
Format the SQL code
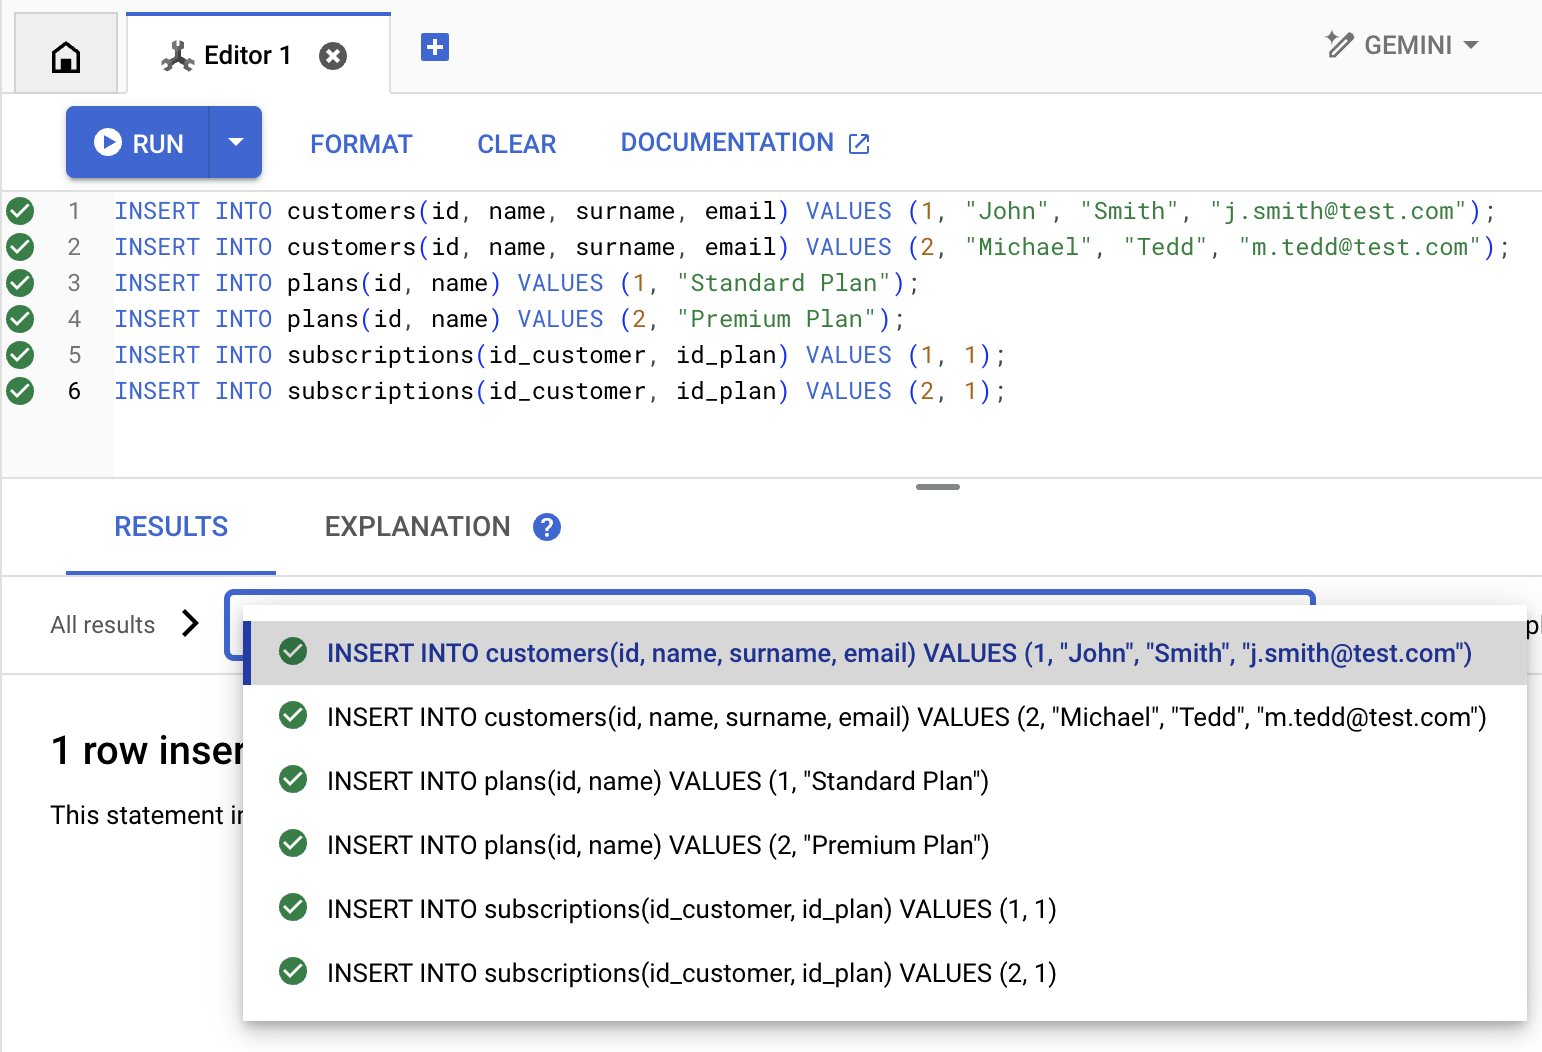361,144
